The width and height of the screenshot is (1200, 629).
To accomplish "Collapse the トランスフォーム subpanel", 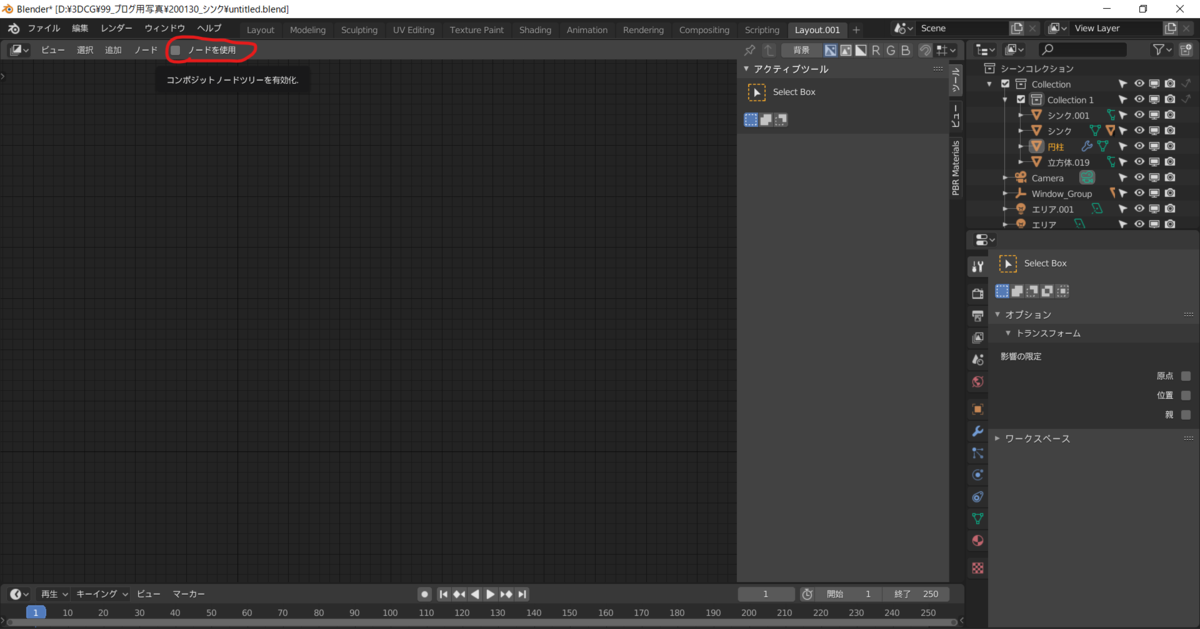I will pyautogui.click(x=1008, y=333).
